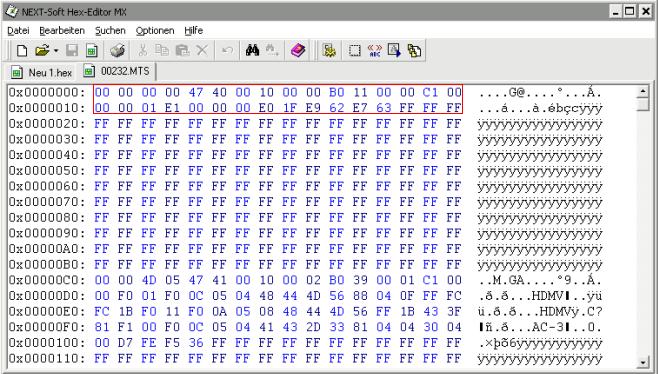The width and height of the screenshot is (658, 374).
Task: Open the Datei menu
Action: click(18, 31)
